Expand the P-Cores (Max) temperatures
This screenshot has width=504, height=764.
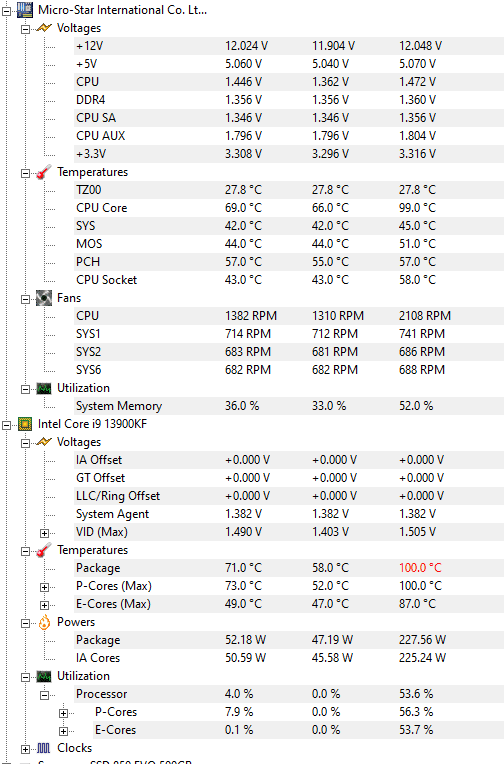coord(44,587)
